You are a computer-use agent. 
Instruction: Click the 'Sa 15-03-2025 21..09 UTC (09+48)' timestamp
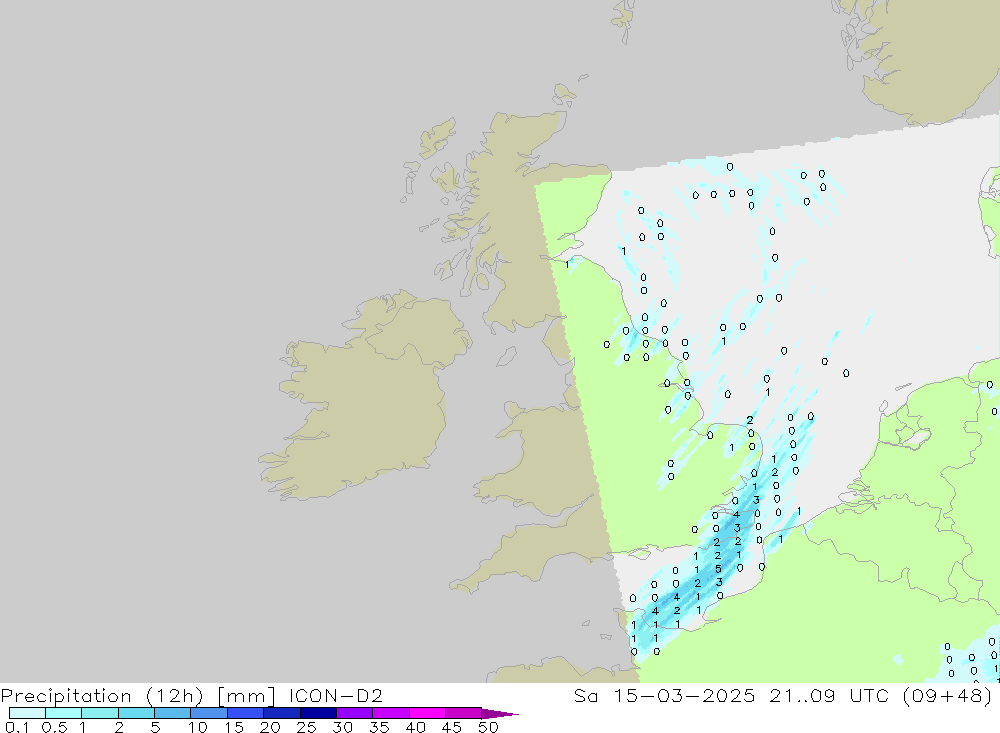[783, 695]
